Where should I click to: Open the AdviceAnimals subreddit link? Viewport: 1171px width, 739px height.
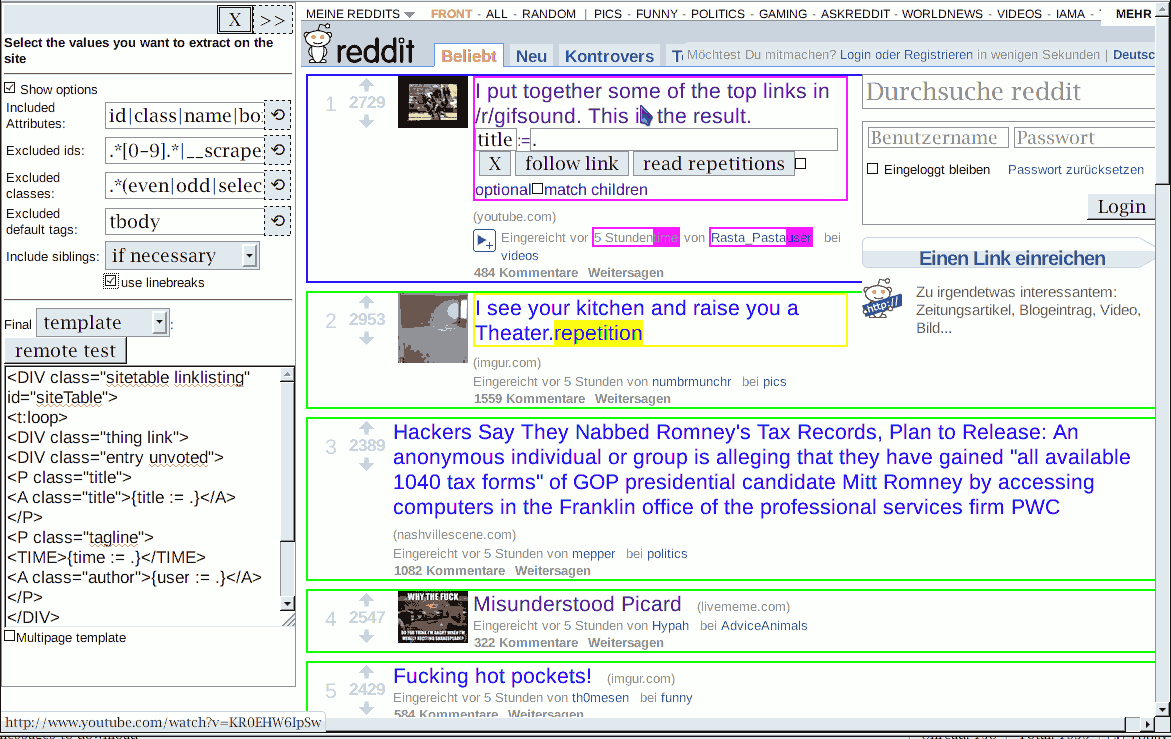764,626
